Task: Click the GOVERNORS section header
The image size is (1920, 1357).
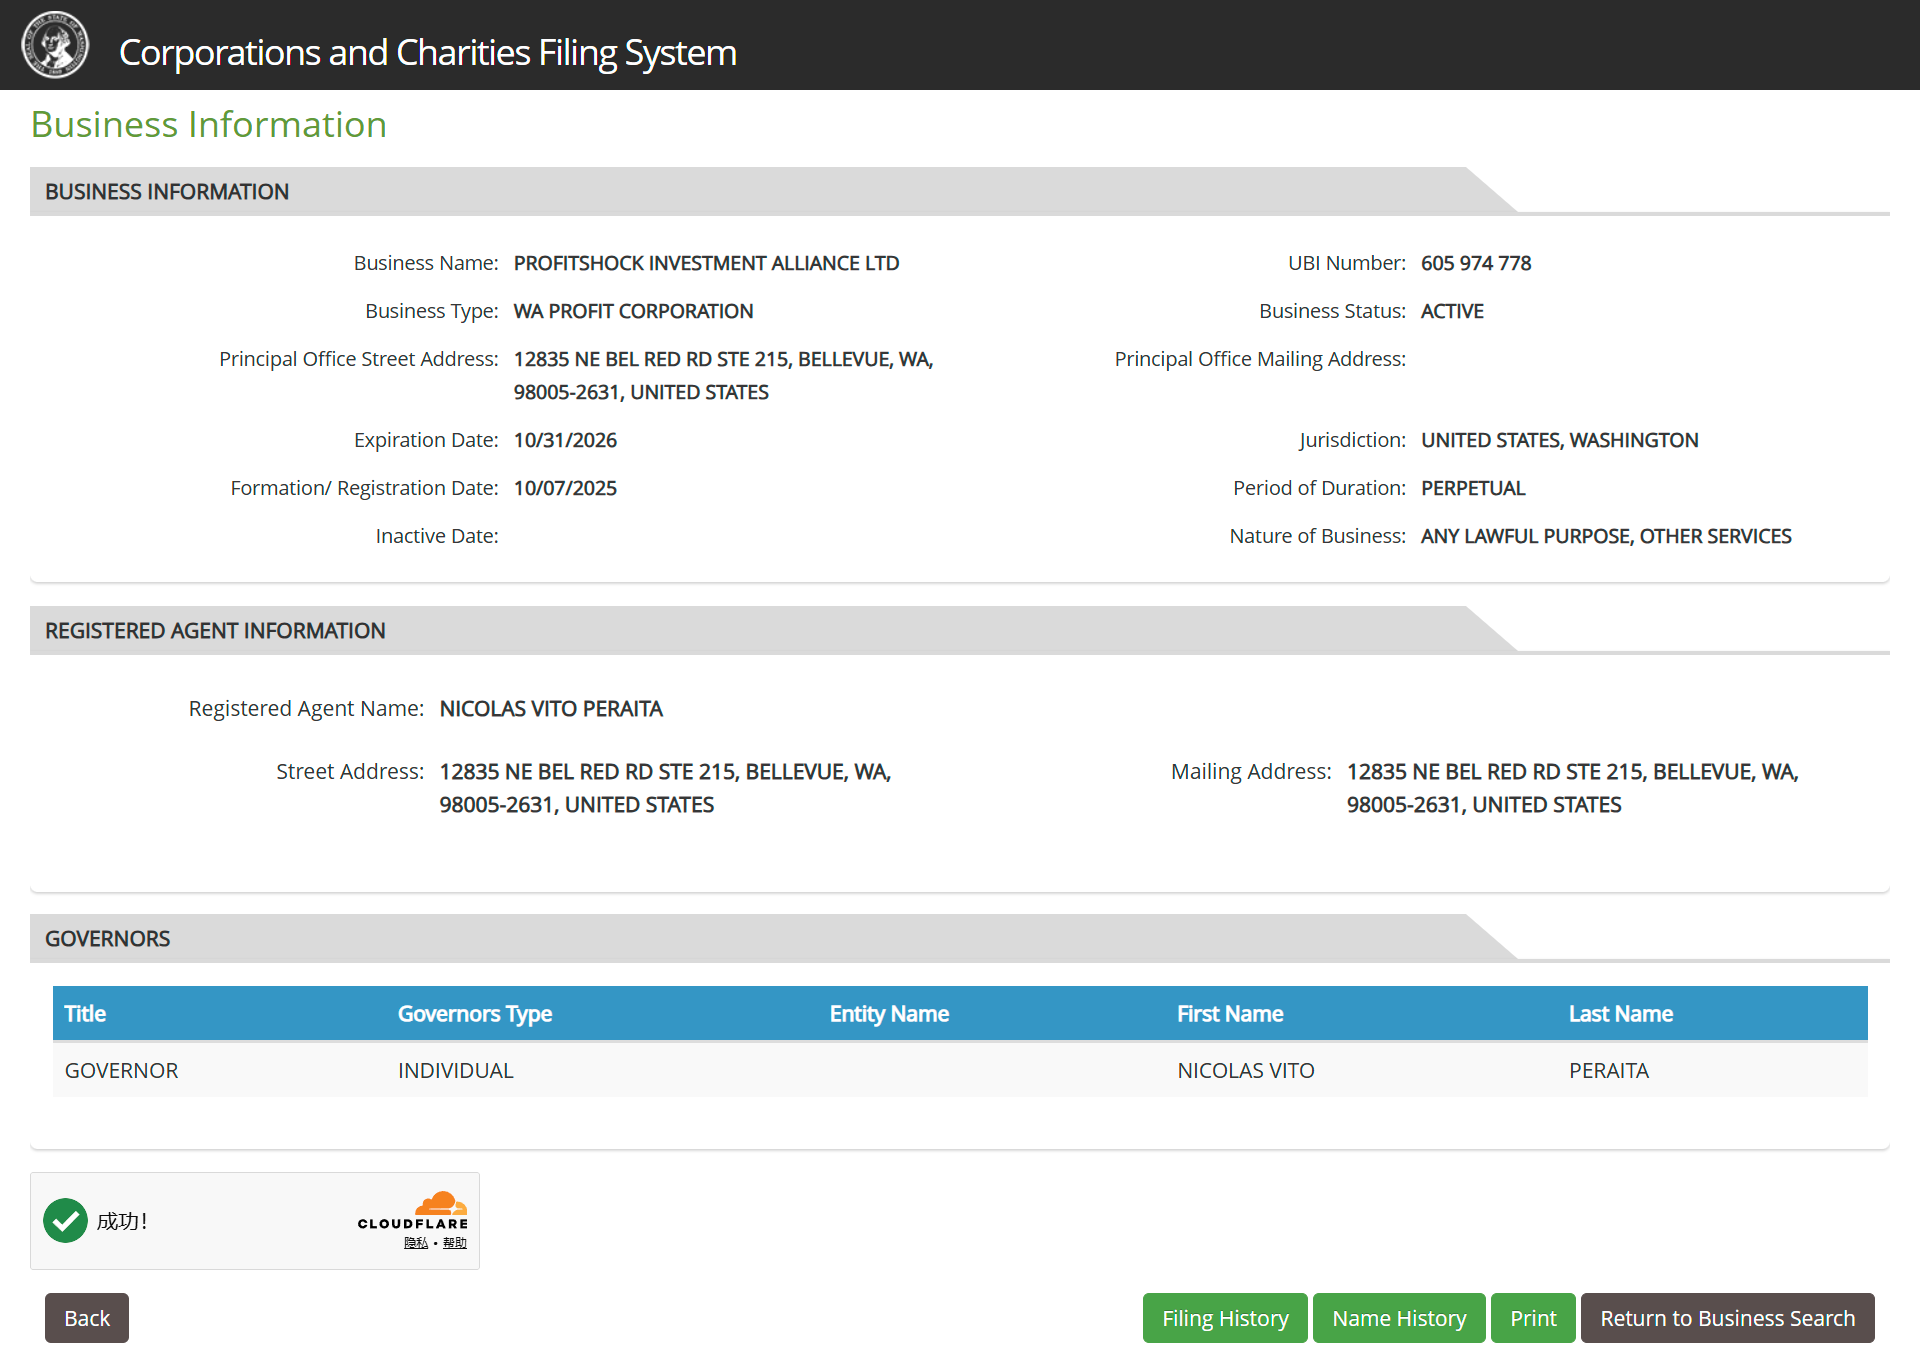Action: [x=107, y=938]
